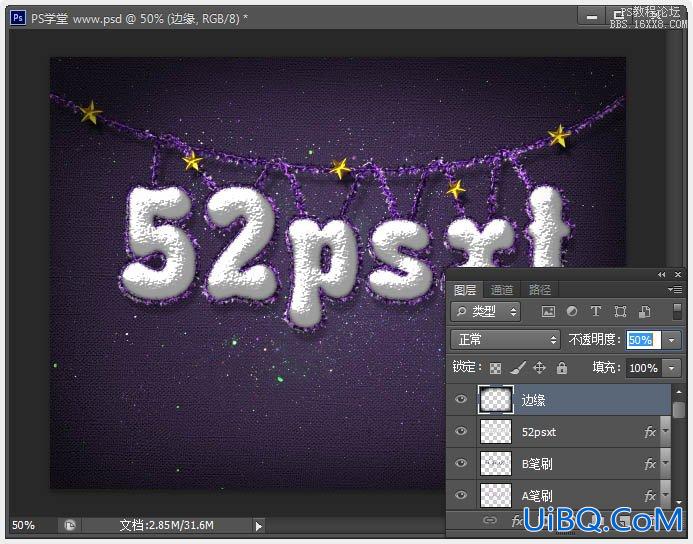Open the 正常 blend mode dropdown
The image size is (693, 544).
[505, 340]
